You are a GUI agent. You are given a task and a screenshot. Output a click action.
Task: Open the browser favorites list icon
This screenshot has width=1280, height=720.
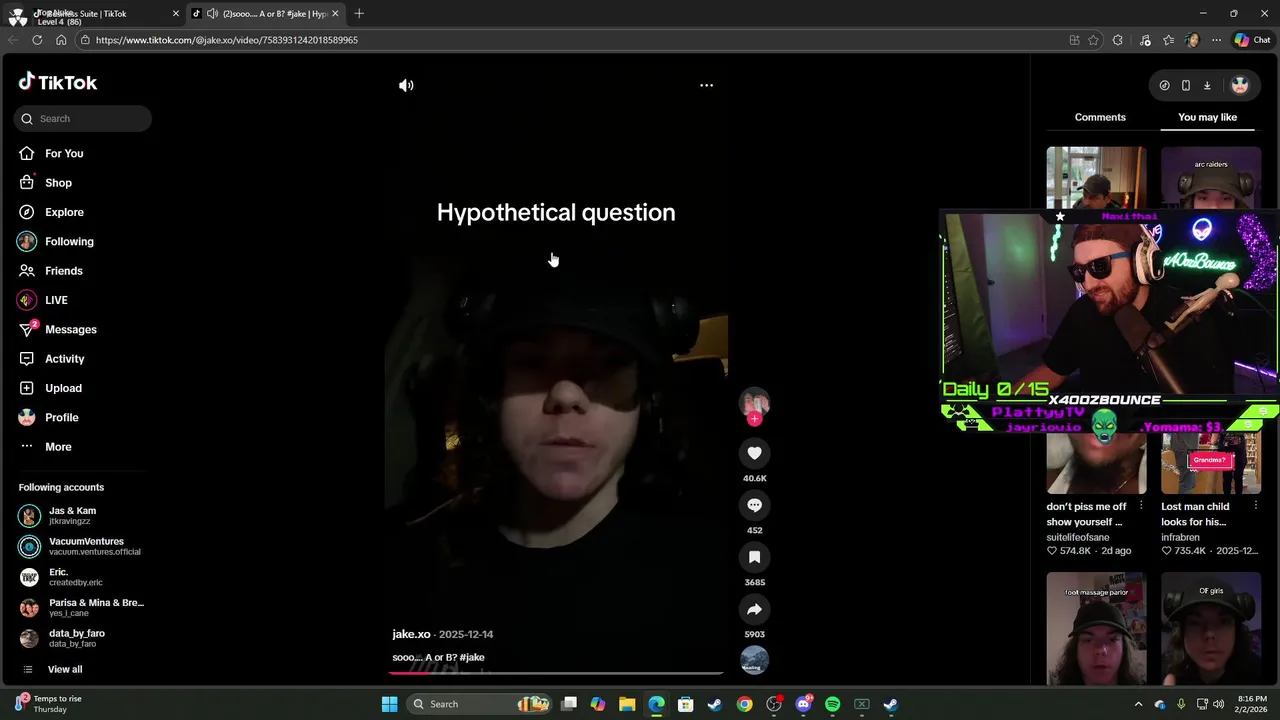click(1168, 40)
